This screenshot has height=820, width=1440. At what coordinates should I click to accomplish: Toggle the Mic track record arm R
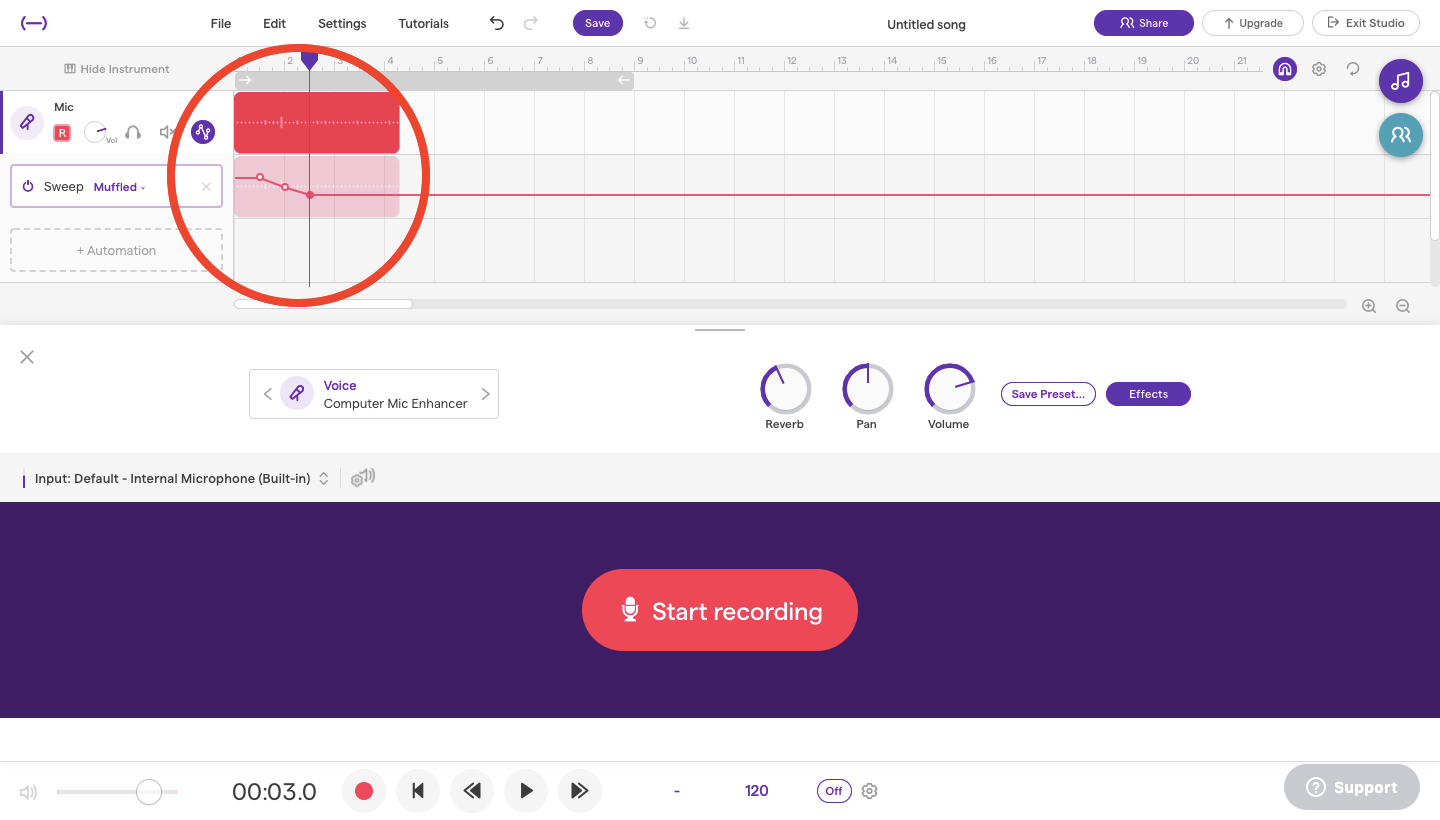[x=62, y=133]
